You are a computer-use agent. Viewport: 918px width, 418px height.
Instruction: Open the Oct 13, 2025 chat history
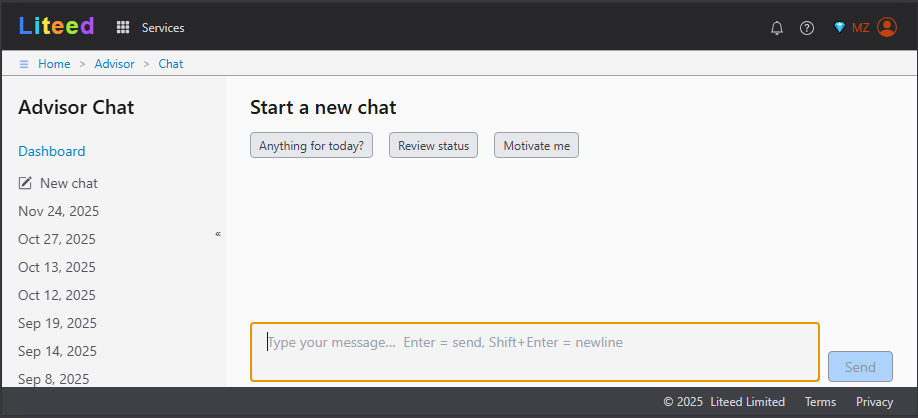coord(57,267)
